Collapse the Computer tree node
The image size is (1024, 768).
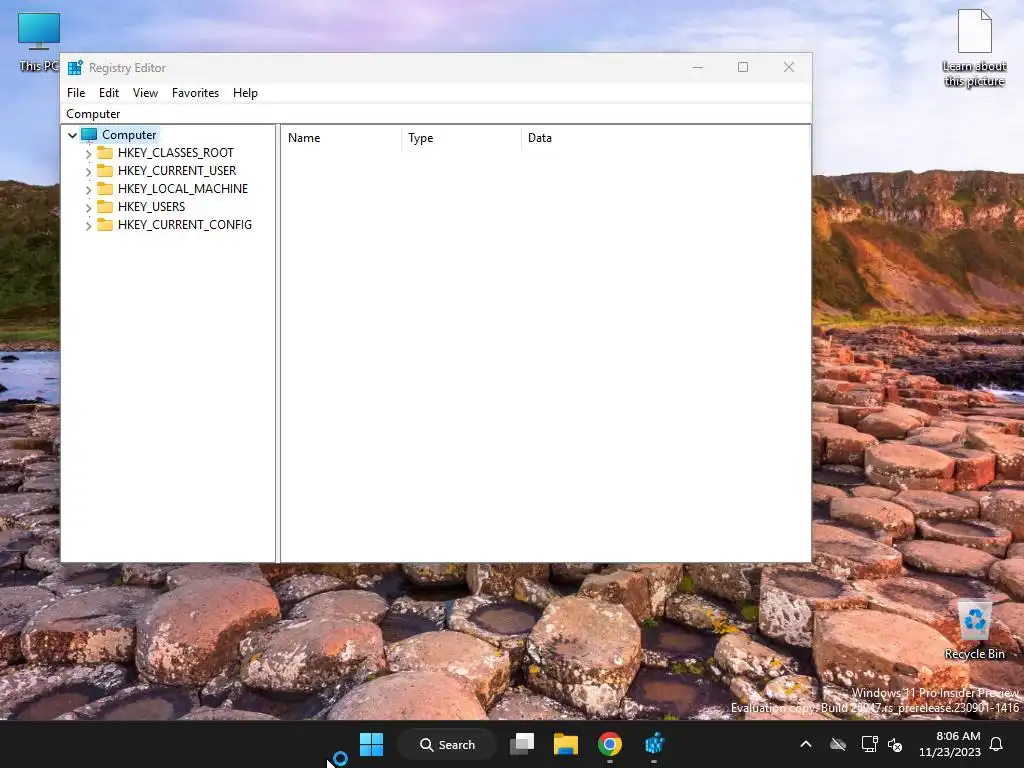click(72, 135)
